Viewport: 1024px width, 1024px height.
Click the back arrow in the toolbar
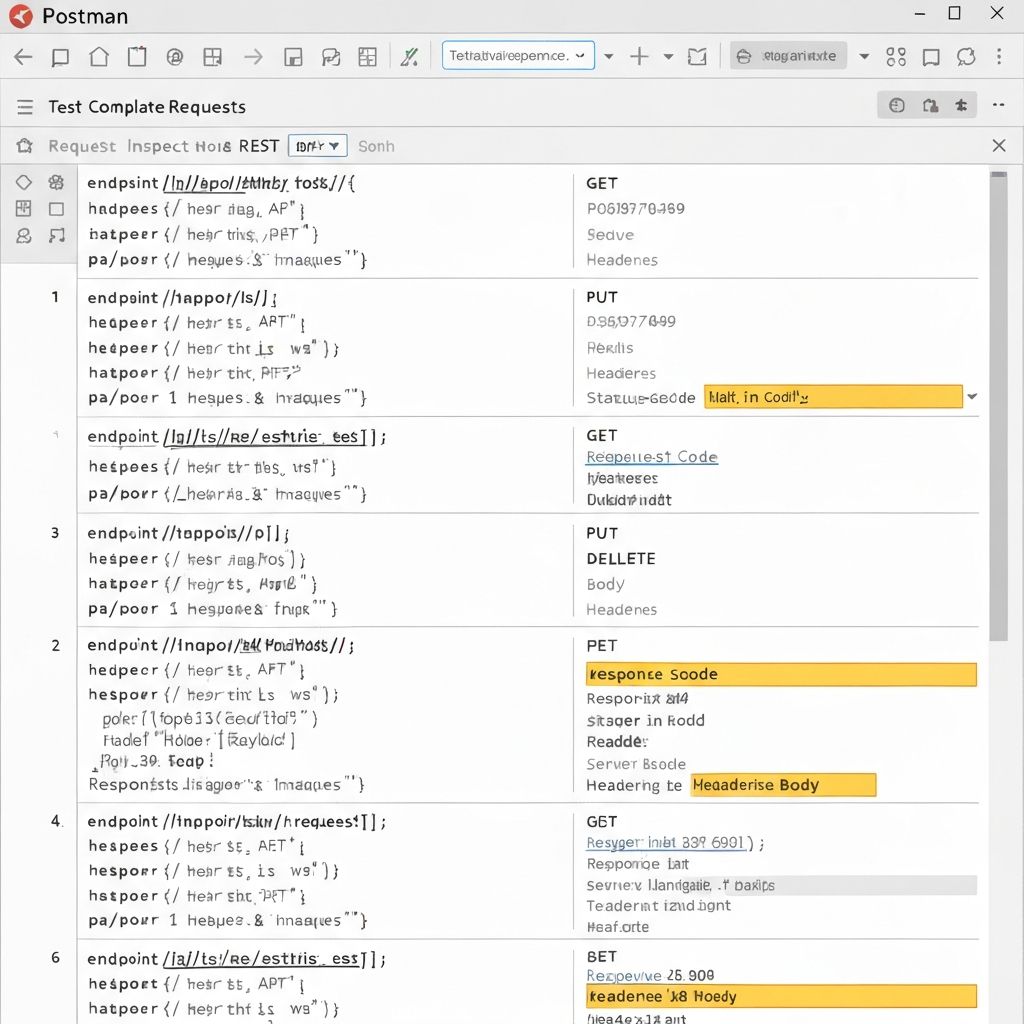click(22, 57)
